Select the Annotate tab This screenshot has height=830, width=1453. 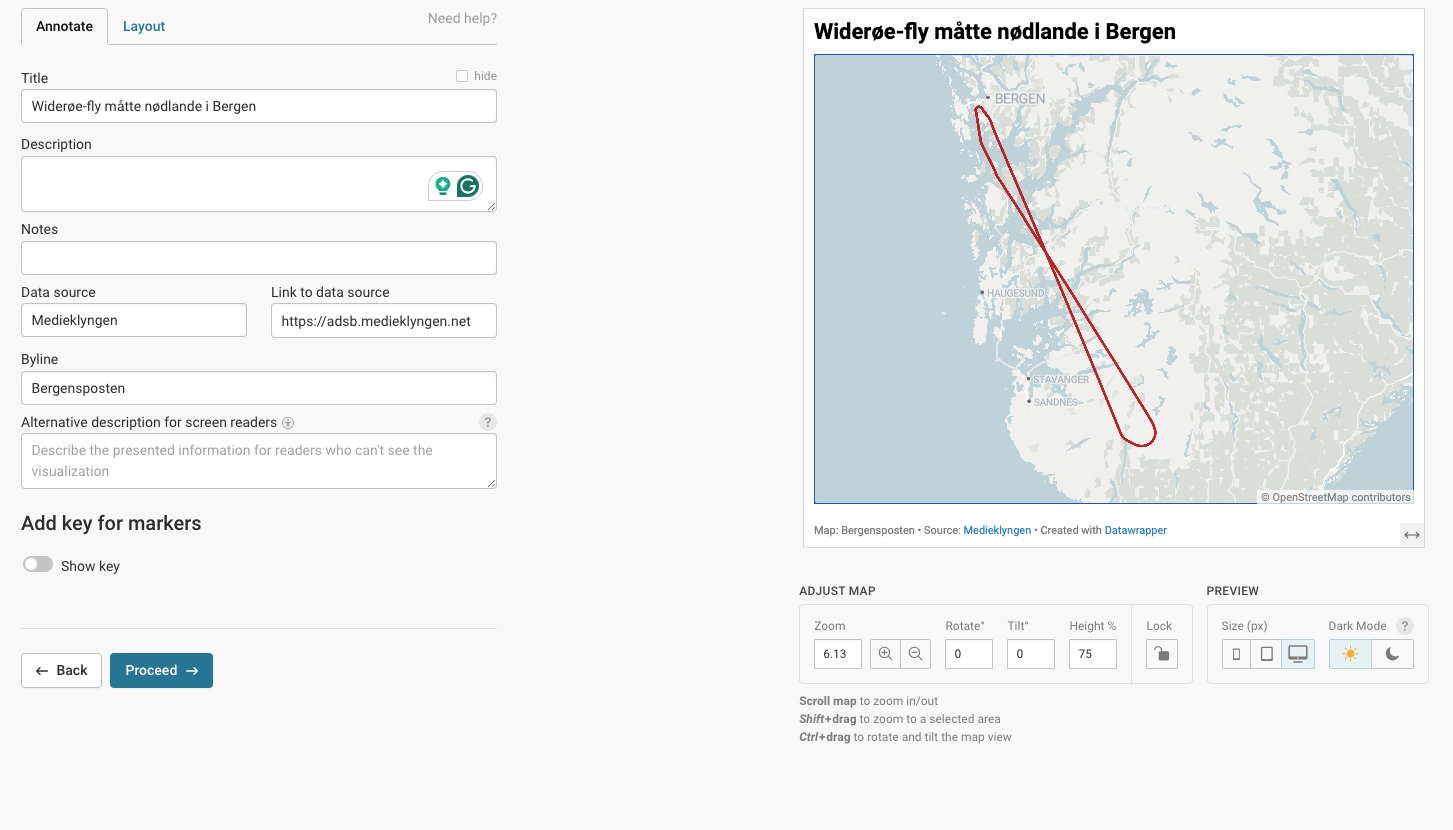tap(64, 26)
